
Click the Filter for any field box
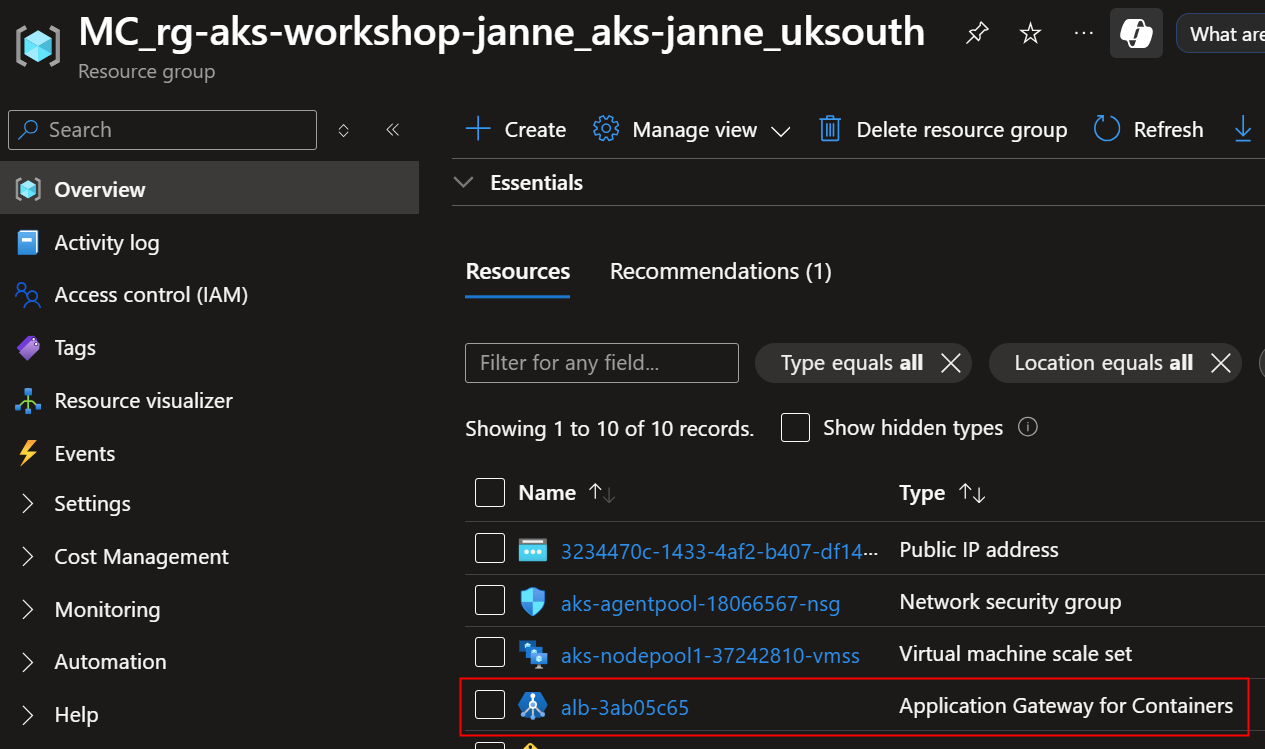[x=602, y=363]
